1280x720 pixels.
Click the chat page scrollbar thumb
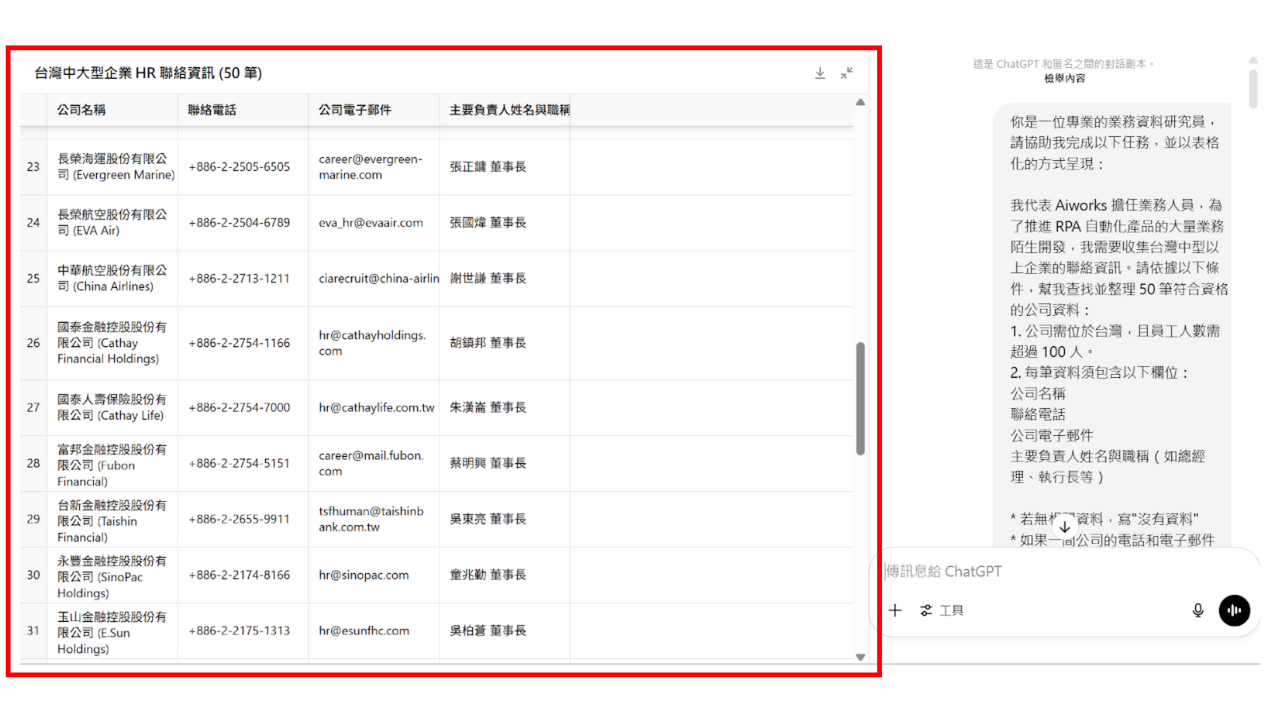tap(1253, 87)
